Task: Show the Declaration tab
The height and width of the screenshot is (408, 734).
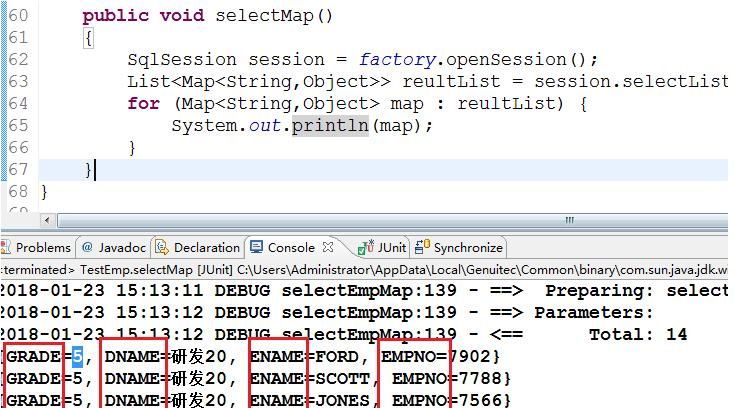Action: [206, 247]
